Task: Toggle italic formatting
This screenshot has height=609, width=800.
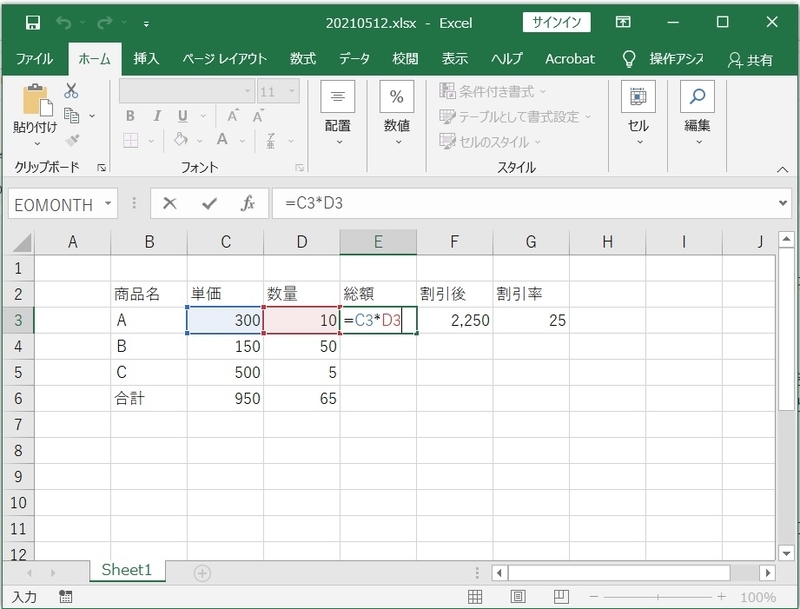Action: click(156, 116)
